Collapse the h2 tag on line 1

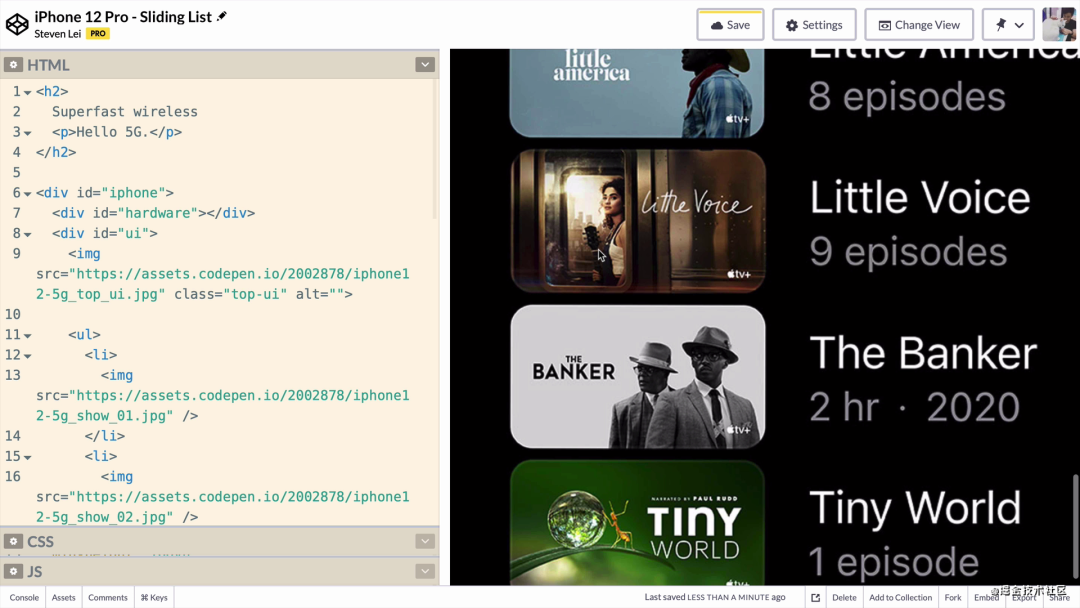[x=28, y=92]
